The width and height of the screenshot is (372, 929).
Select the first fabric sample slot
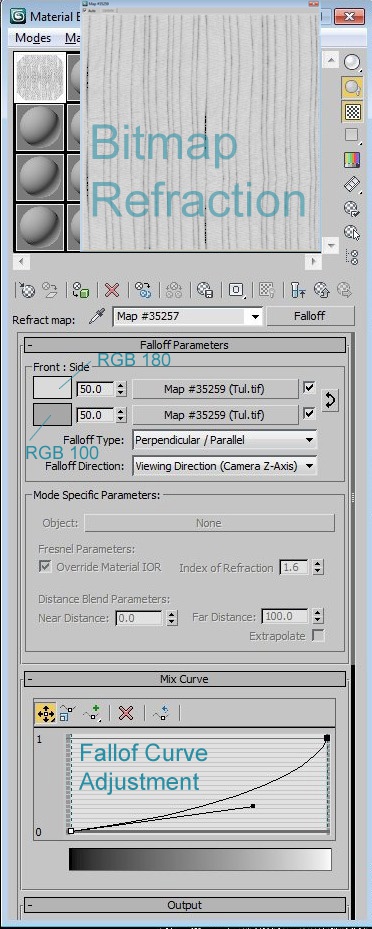pos(40,77)
